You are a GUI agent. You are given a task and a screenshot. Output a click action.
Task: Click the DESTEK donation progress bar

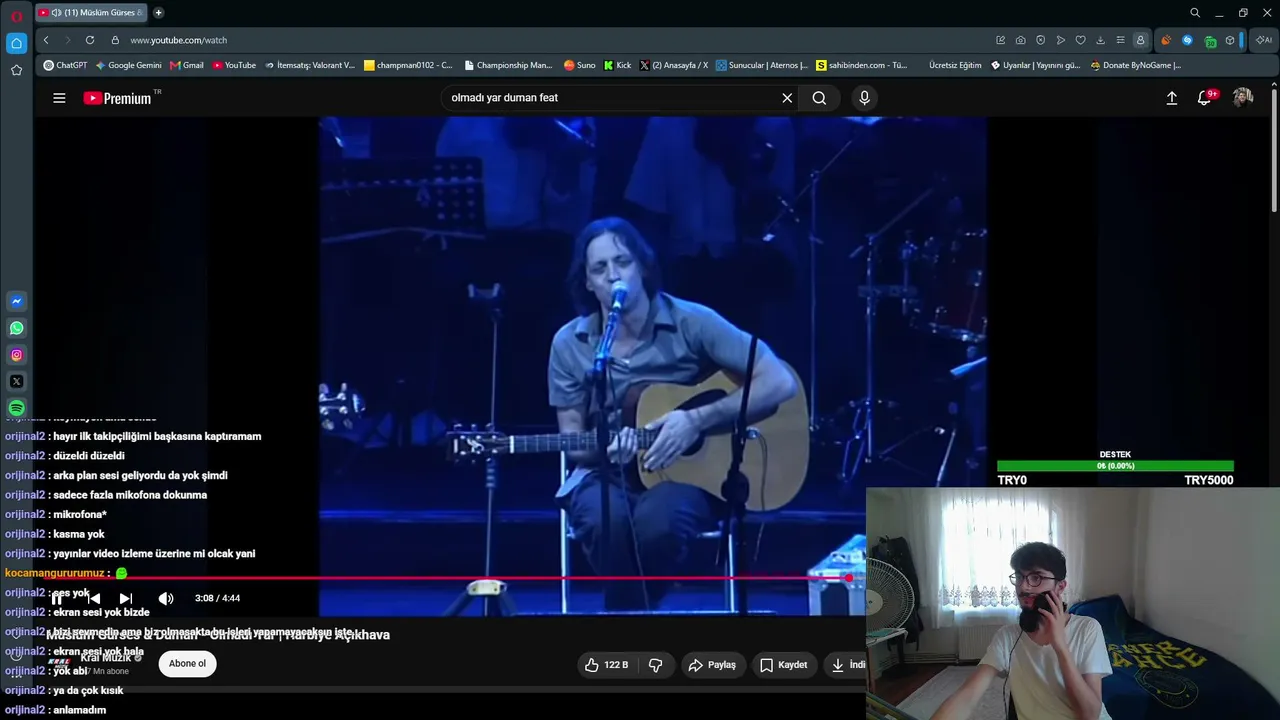click(x=1115, y=466)
